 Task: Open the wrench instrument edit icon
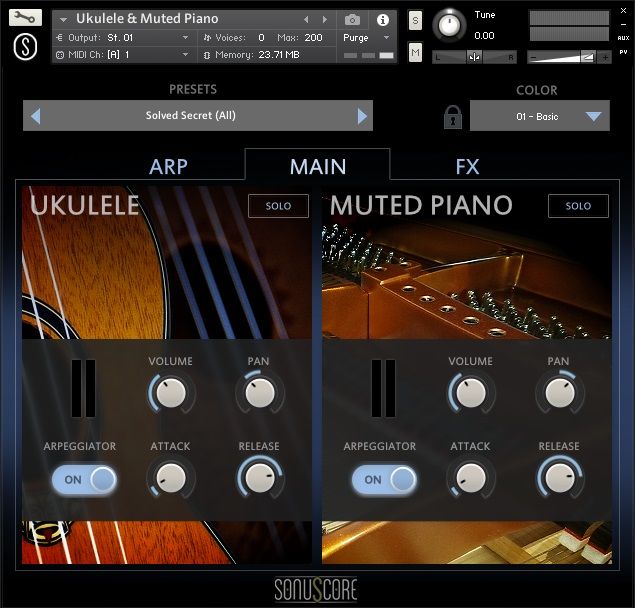(25, 17)
